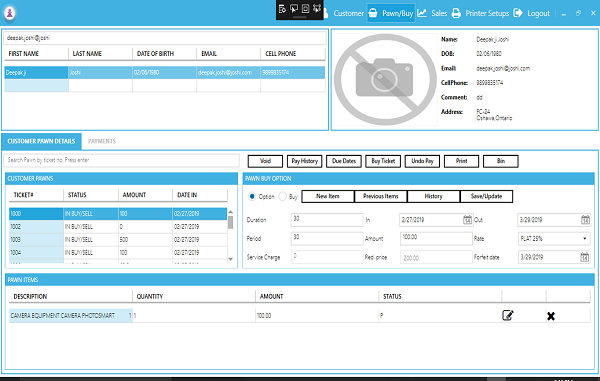Click the DESCRIPTION column header in Pawn Items
600x381 pixels.
coord(71,296)
